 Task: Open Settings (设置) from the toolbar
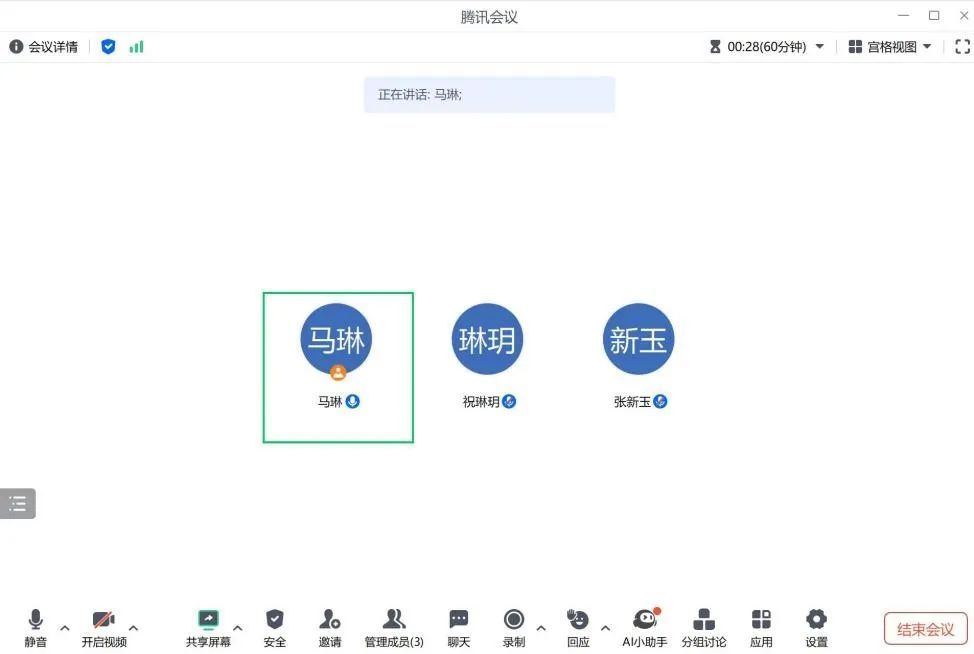pos(816,627)
